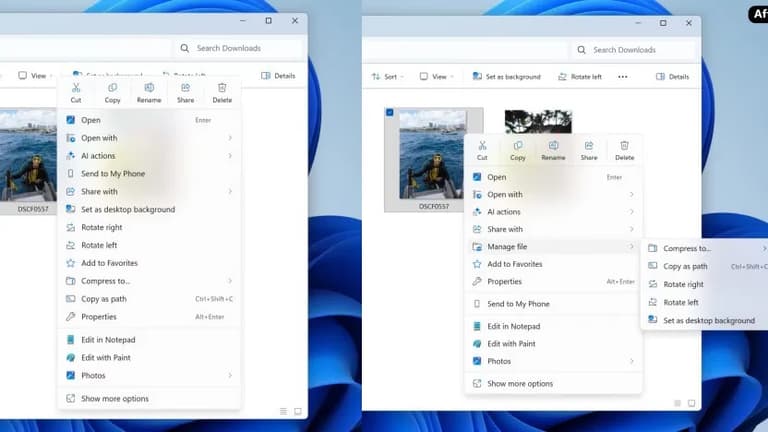
Task: Open View dropdown in right window toolbar
Action: point(437,77)
